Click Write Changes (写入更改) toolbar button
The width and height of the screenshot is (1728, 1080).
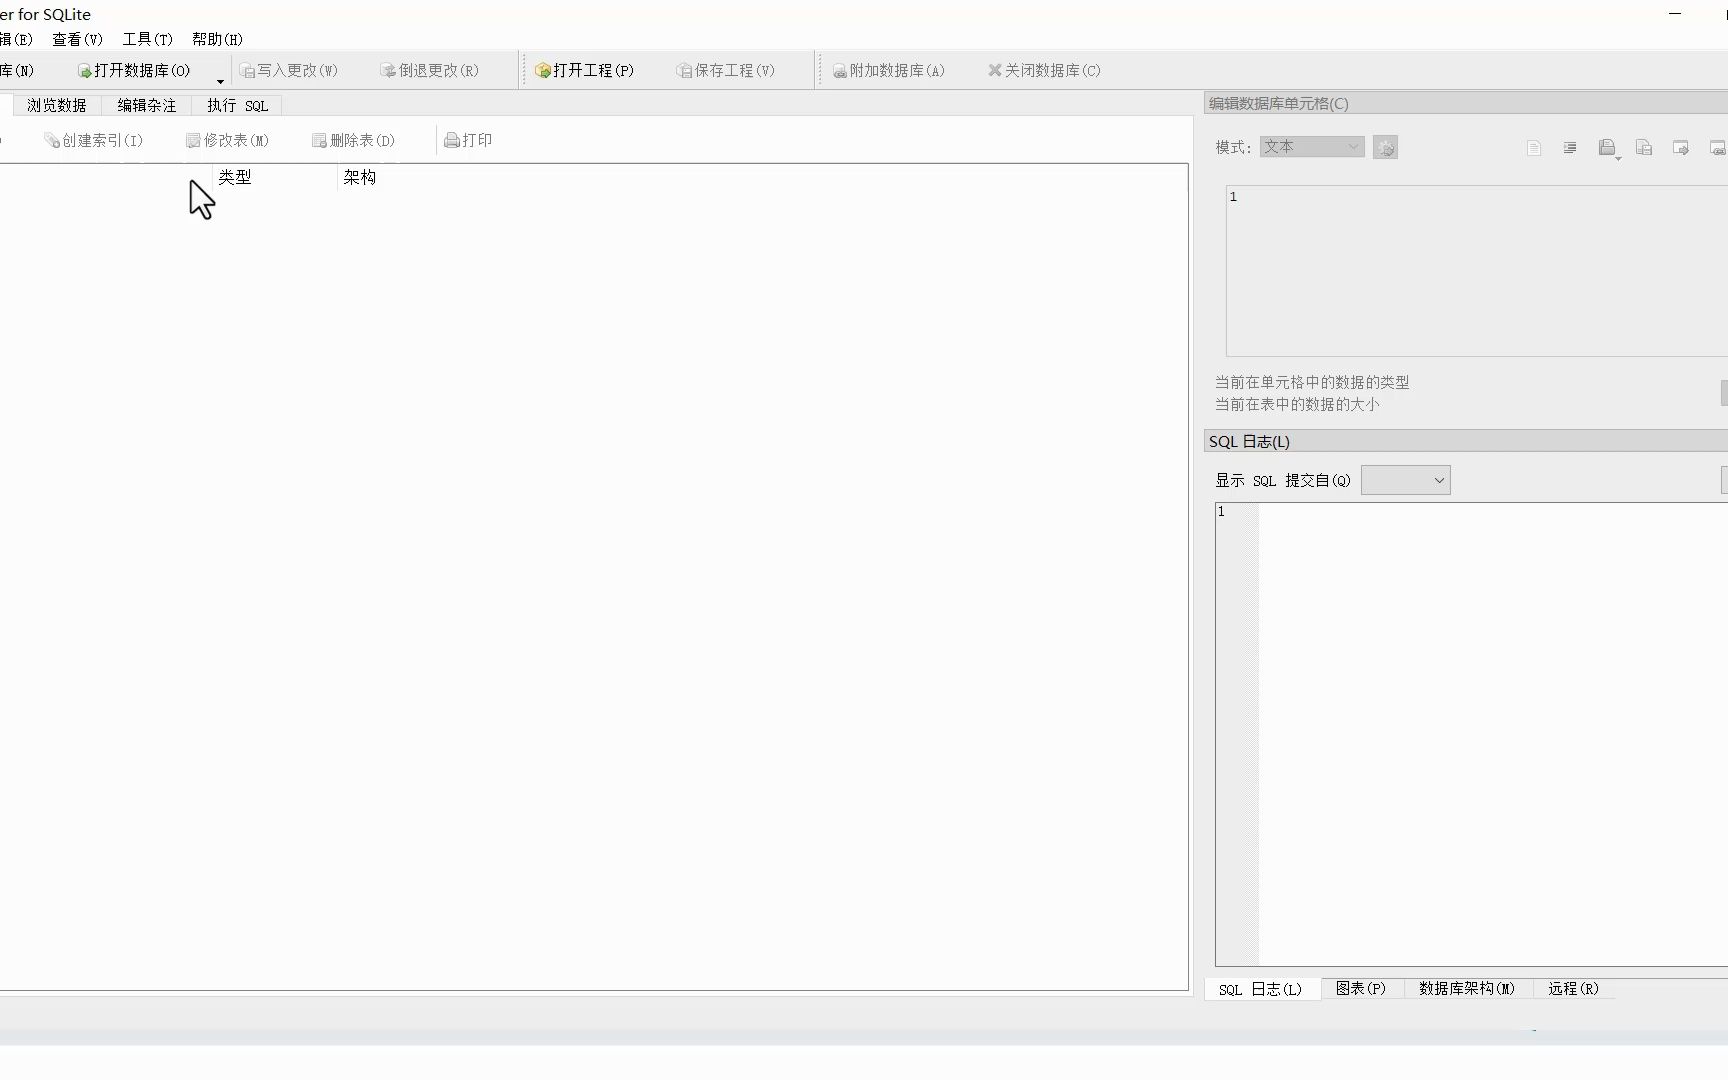289,71
